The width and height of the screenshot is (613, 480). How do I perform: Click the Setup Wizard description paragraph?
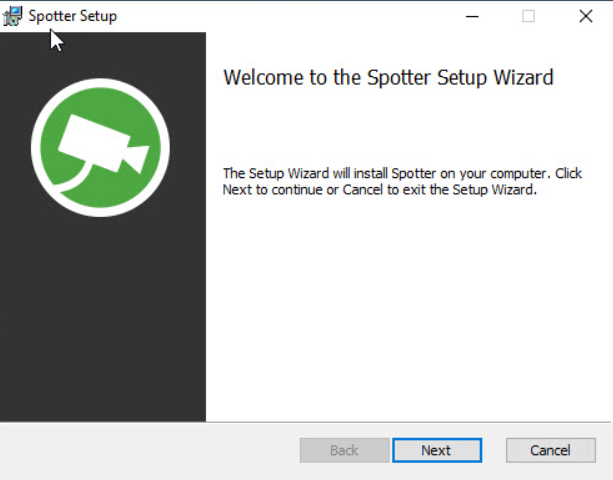[400, 181]
